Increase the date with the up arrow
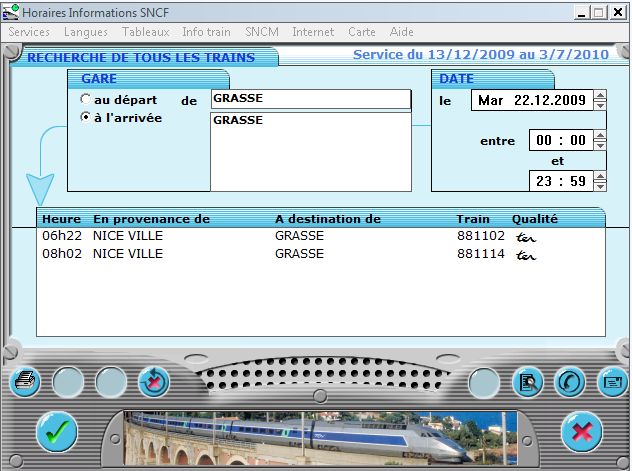This screenshot has width=632, height=471. (600, 96)
